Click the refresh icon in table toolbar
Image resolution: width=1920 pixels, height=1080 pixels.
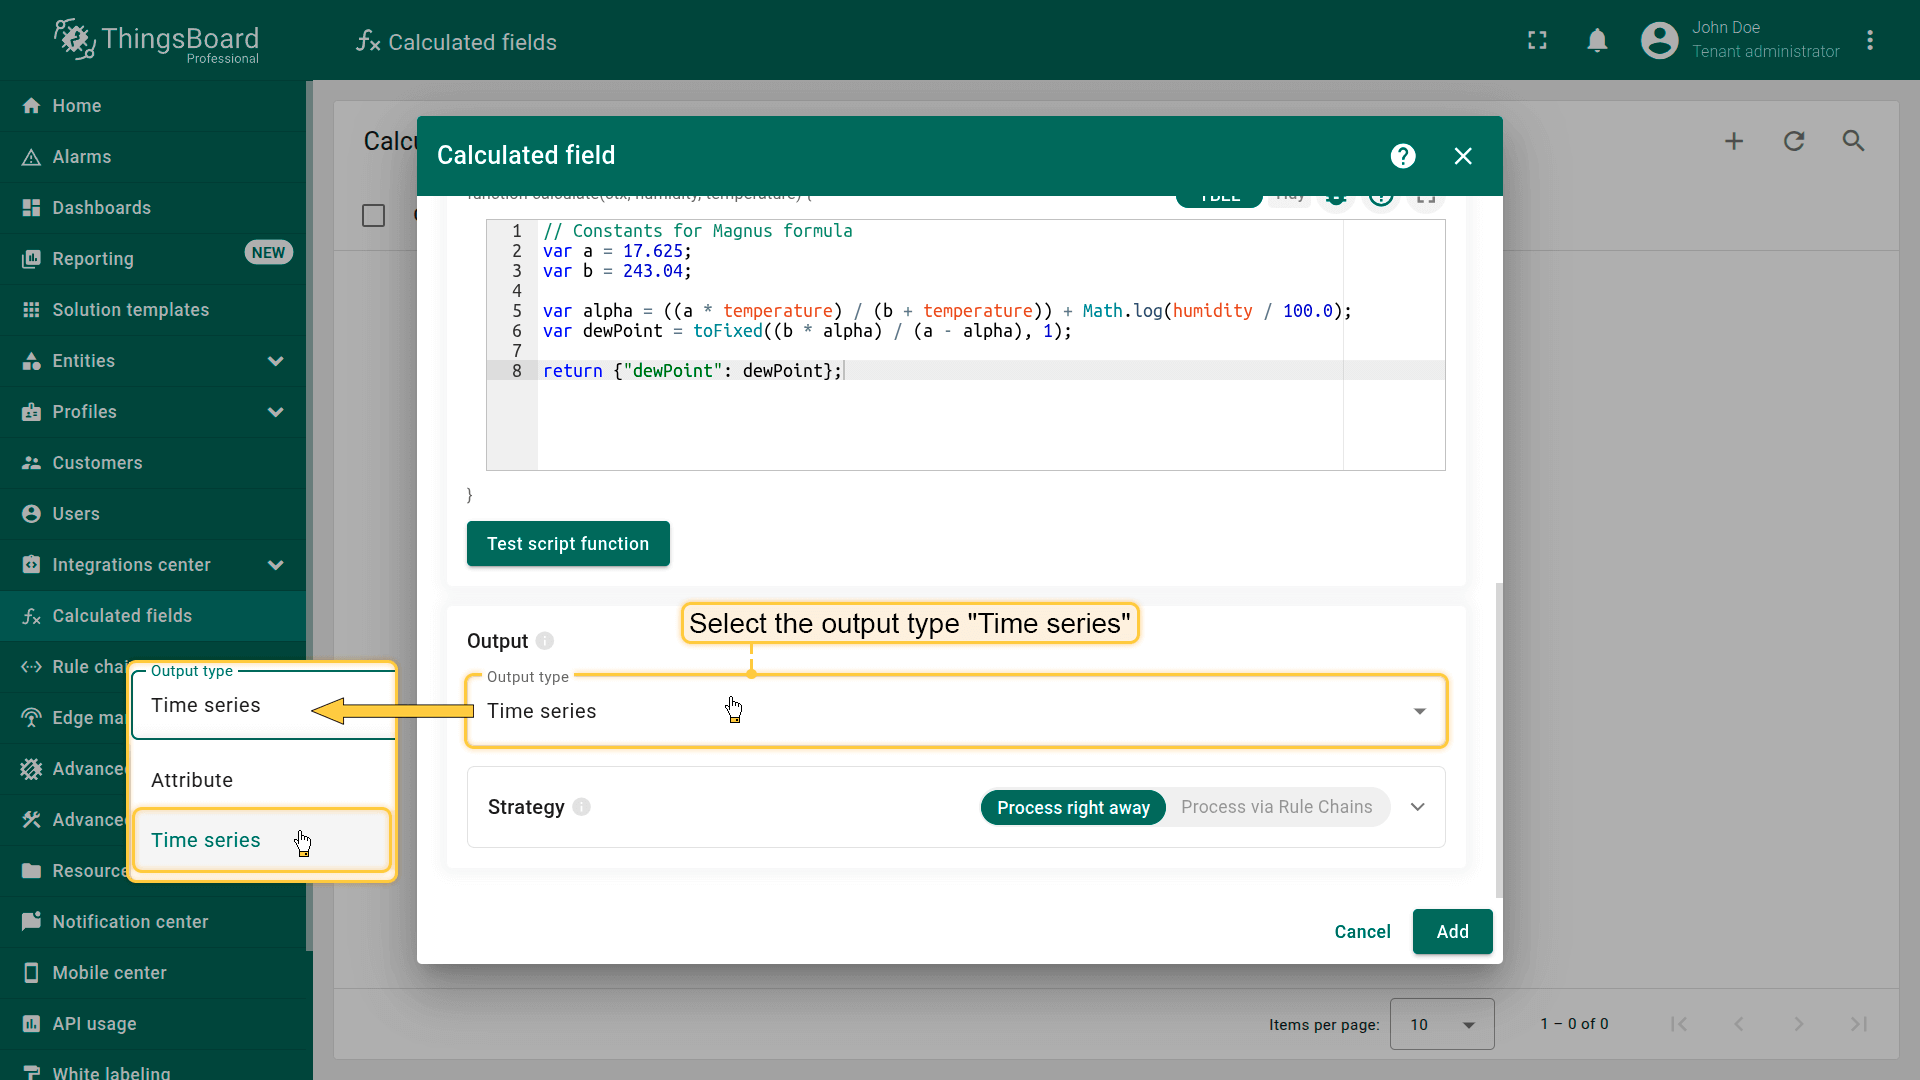click(x=1794, y=141)
